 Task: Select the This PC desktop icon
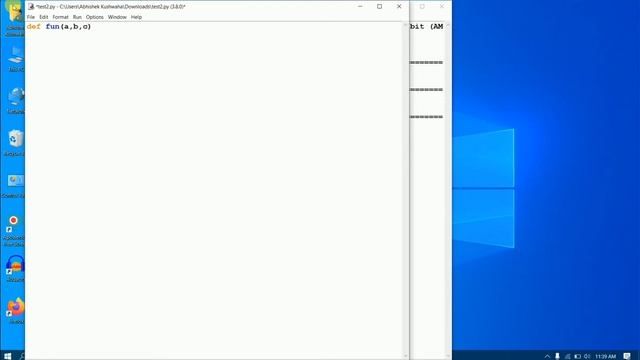(x=16, y=58)
